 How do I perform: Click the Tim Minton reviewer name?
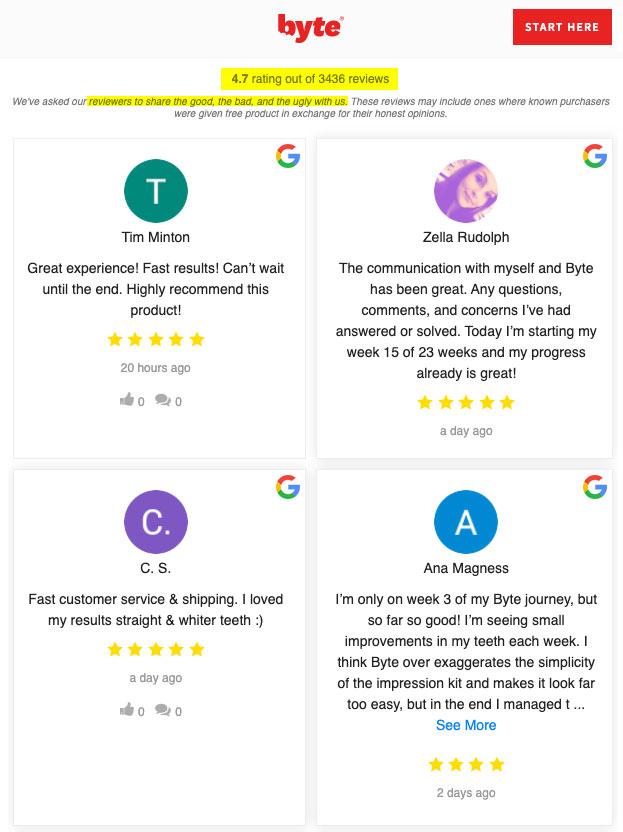[155, 237]
